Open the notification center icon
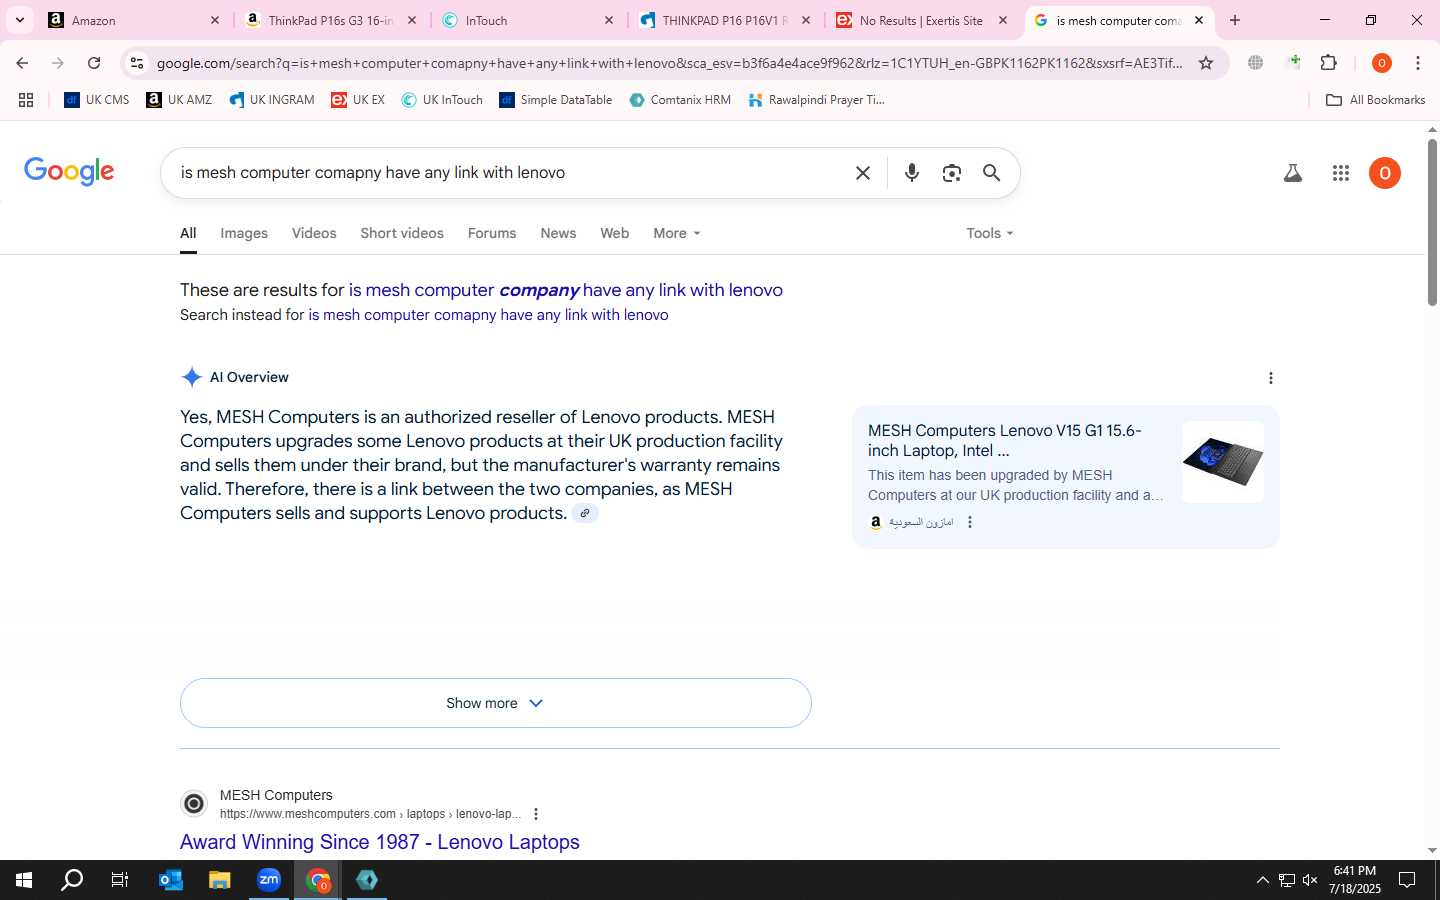1440x900 pixels. click(1407, 880)
